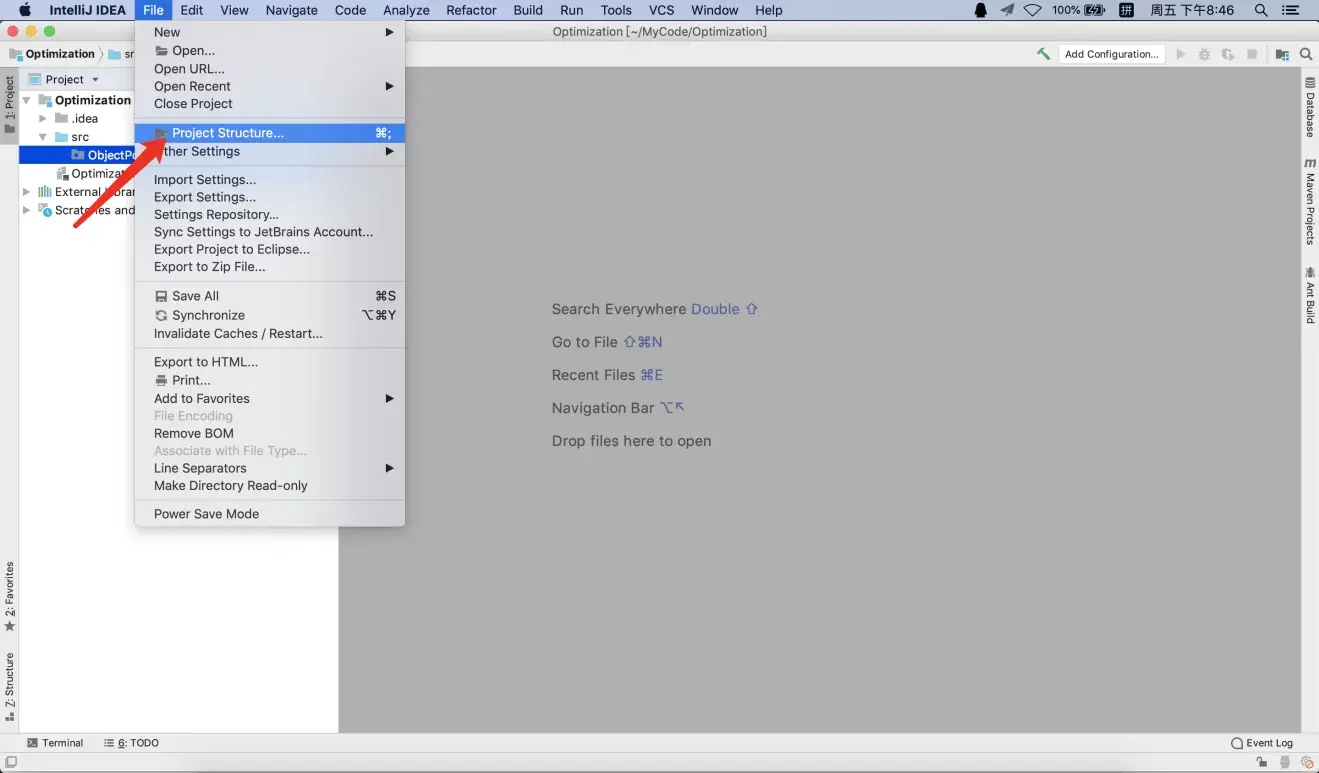Open the Z: Structure side tab
Image resolution: width=1319 pixels, height=773 pixels.
[x=9, y=688]
